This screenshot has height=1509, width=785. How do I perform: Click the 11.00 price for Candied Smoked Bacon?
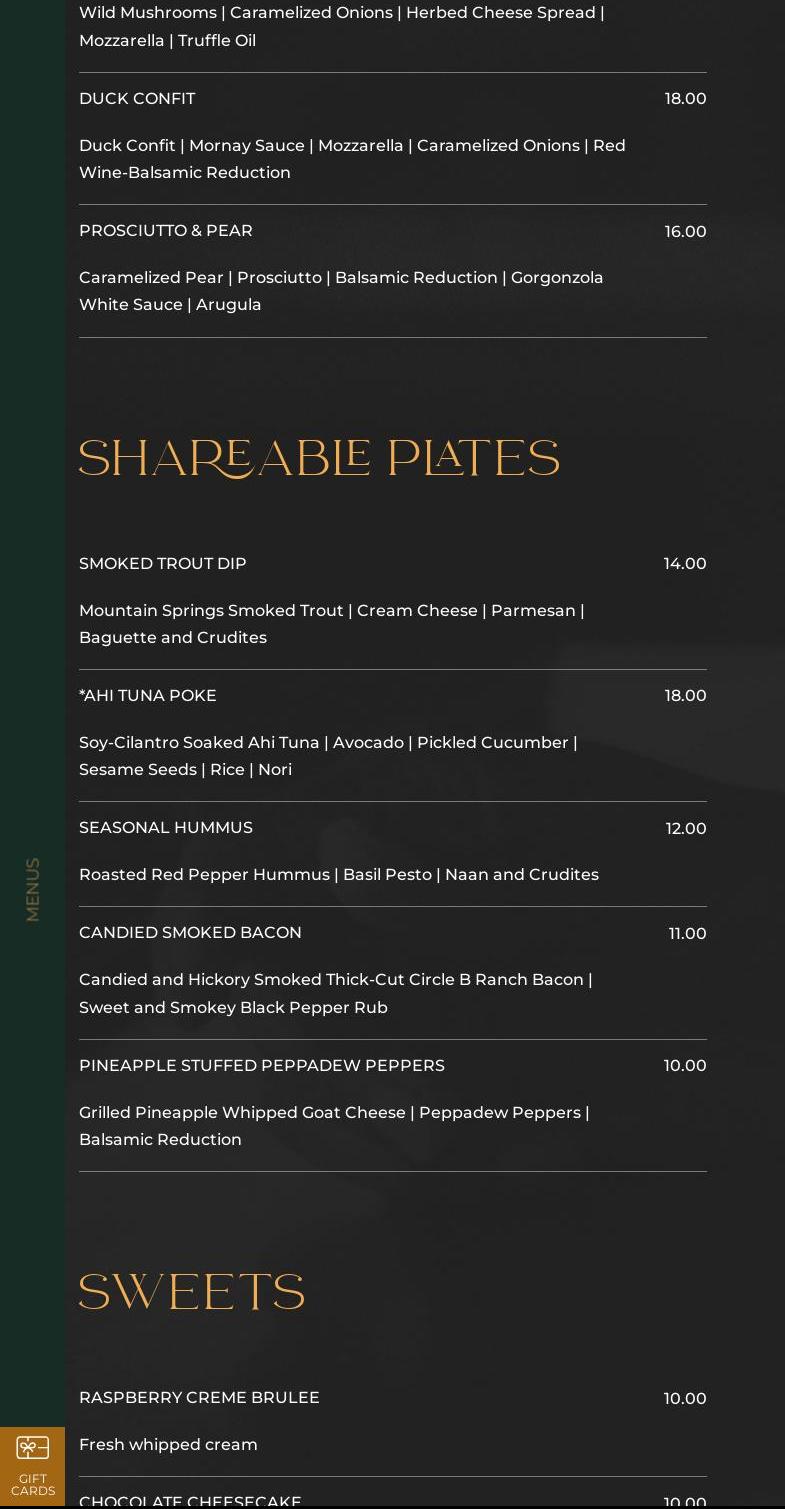[x=688, y=934]
